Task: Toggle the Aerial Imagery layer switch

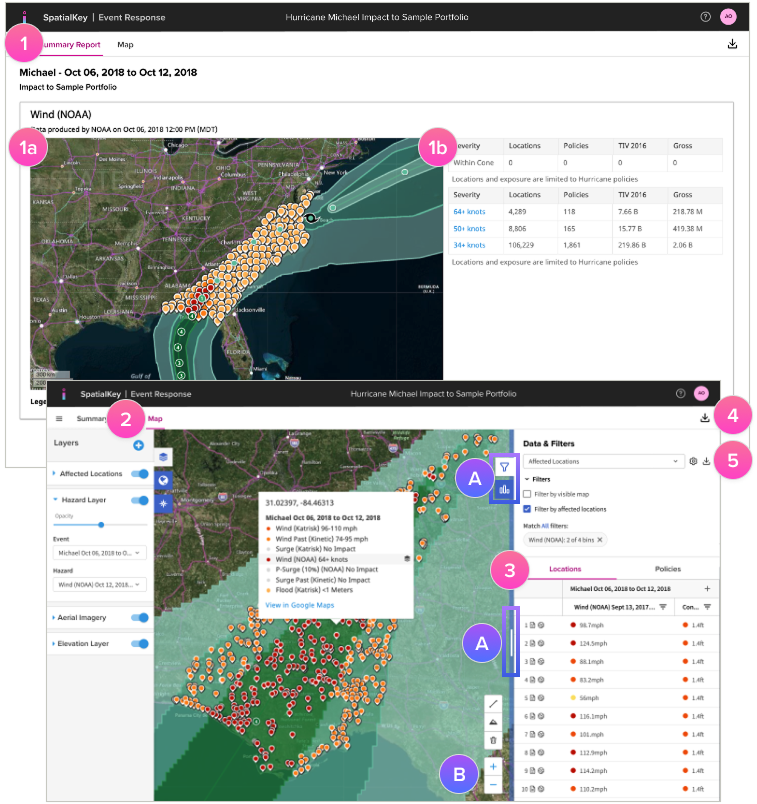Action: tap(140, 618)
